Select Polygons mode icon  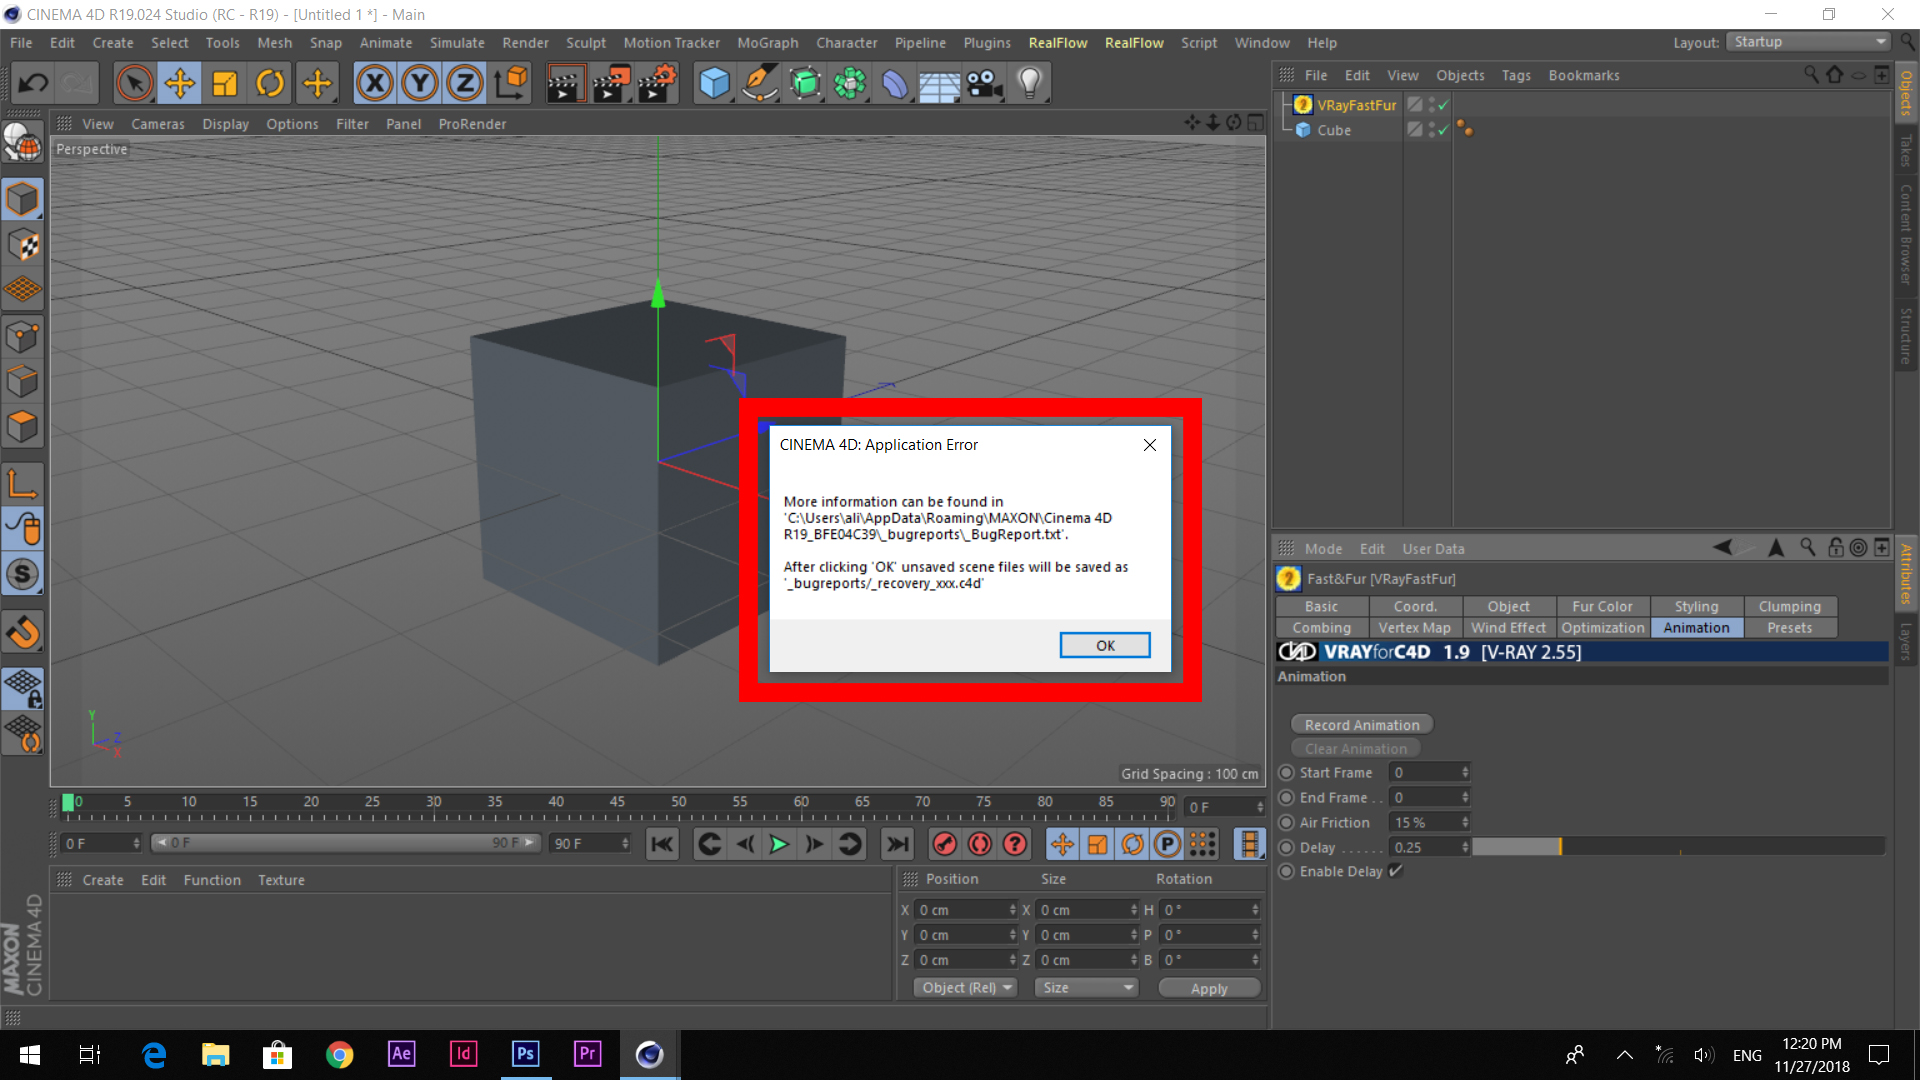[23, 427]
